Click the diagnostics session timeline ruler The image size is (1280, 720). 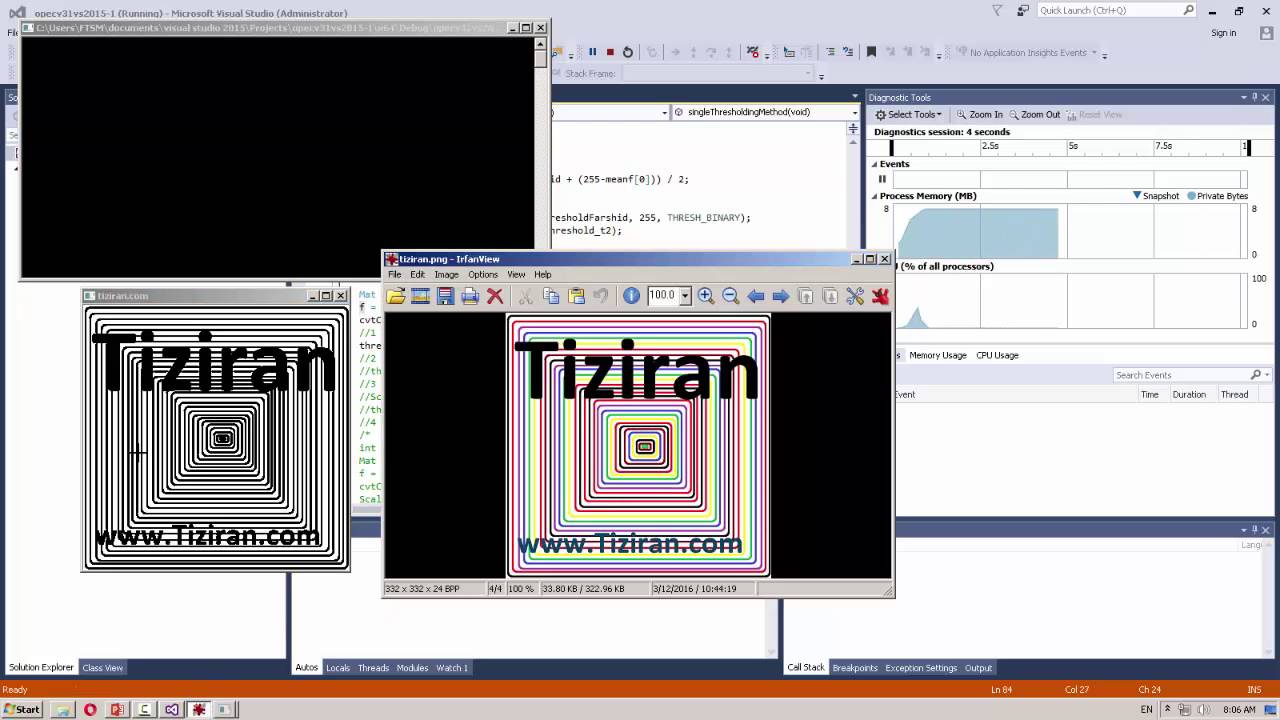click(x=1069, y=147)
